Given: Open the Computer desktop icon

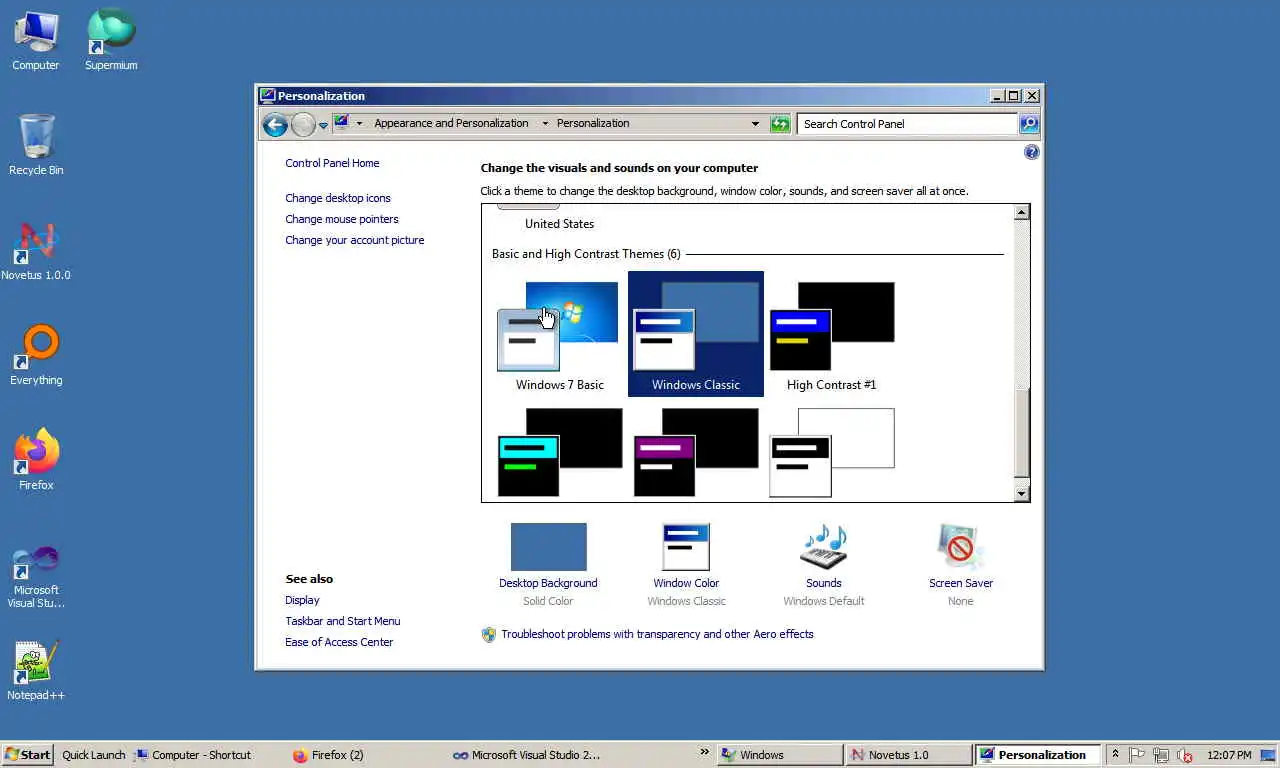Looking at the screenshot, I should pos(36,40).
